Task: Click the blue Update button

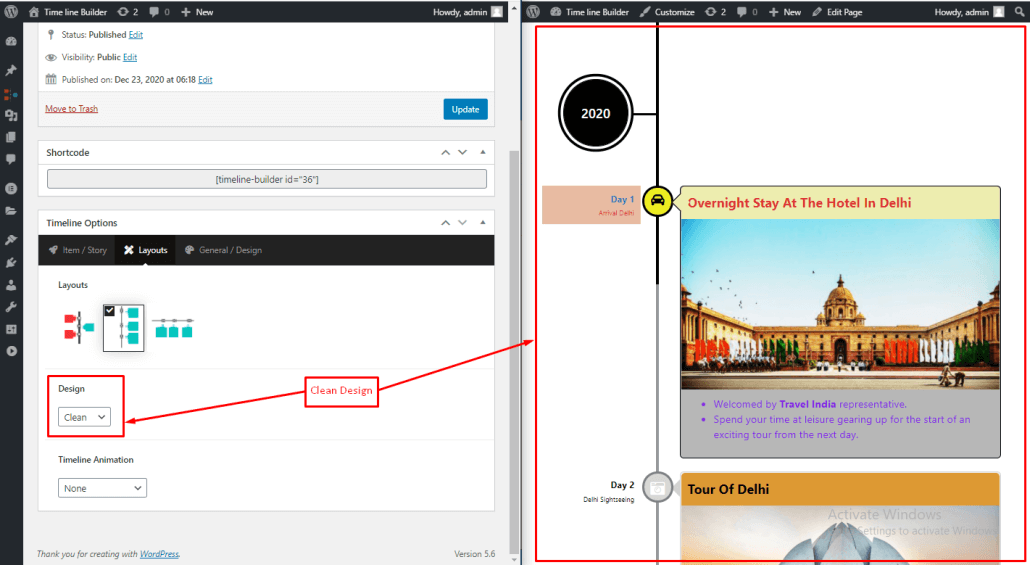Action: tap(465, 109)
